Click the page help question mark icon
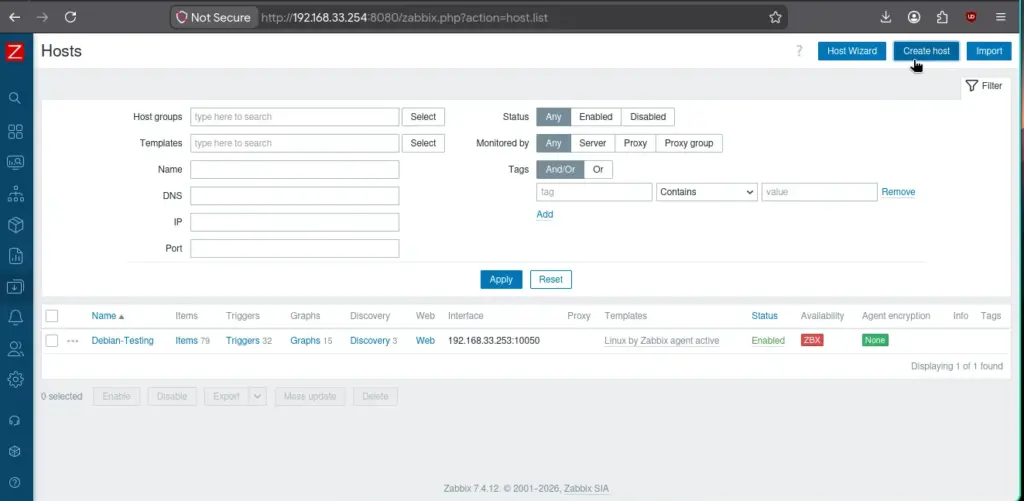This screenshot has width=1024, height=501. tap(799, 51)
